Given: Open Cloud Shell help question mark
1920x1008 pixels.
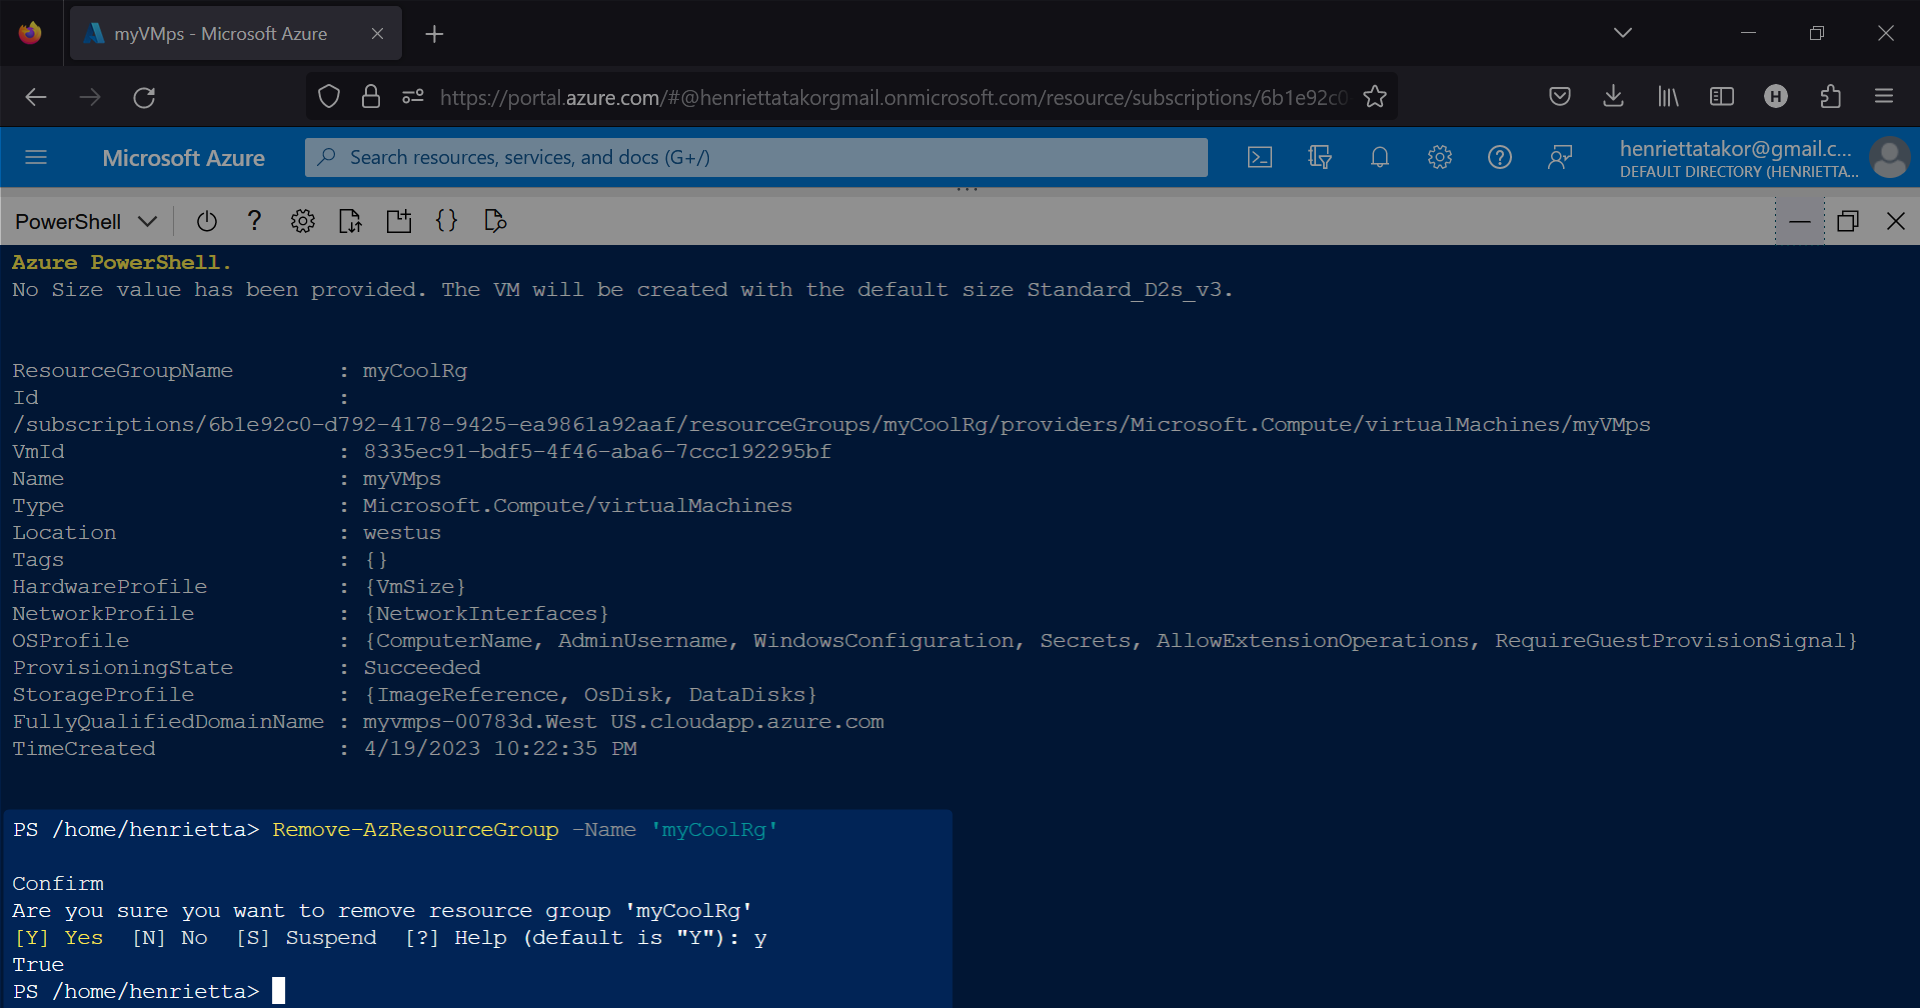Looking at the screenshot, I should (255, 221).
